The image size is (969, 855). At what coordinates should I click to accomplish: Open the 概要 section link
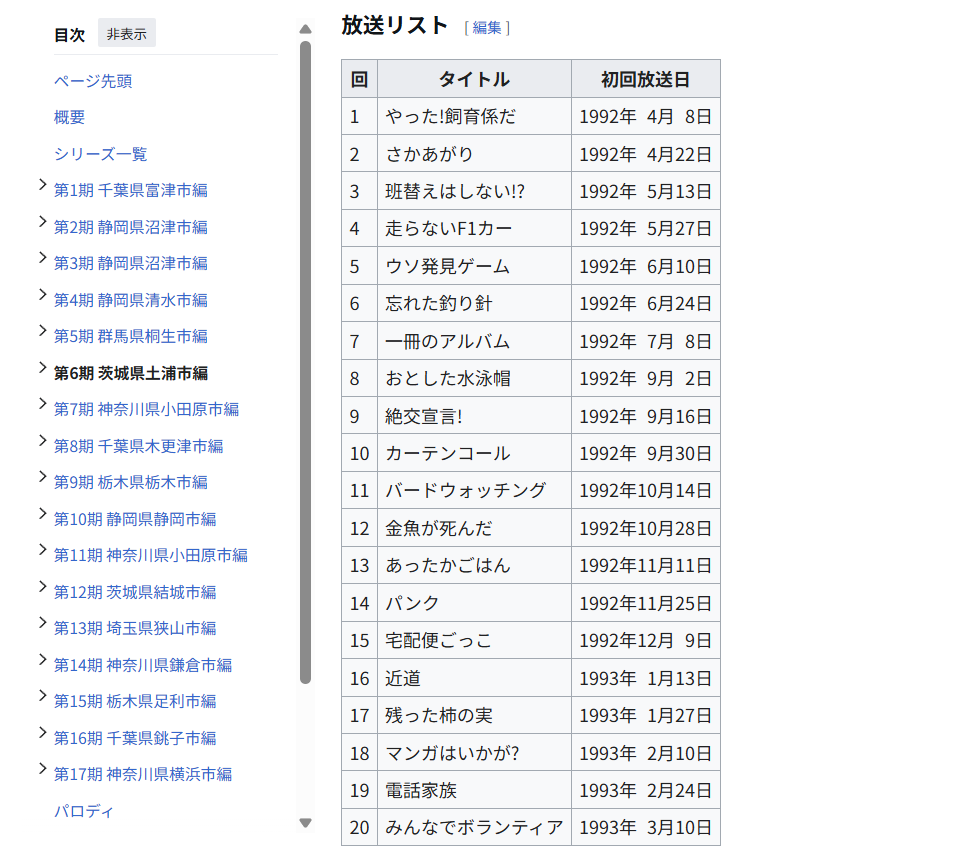click(x=70, y=117)
